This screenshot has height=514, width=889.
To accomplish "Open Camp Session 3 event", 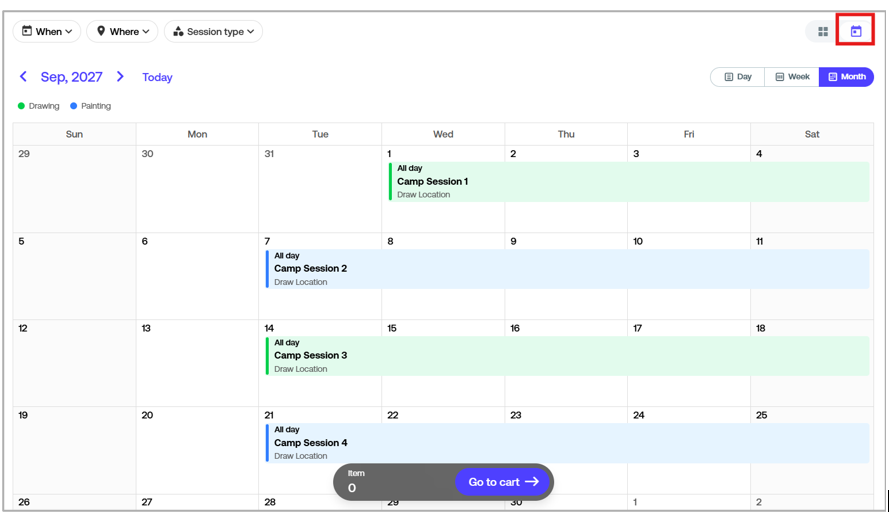I will pyautogui.click(x=568, y=355).
